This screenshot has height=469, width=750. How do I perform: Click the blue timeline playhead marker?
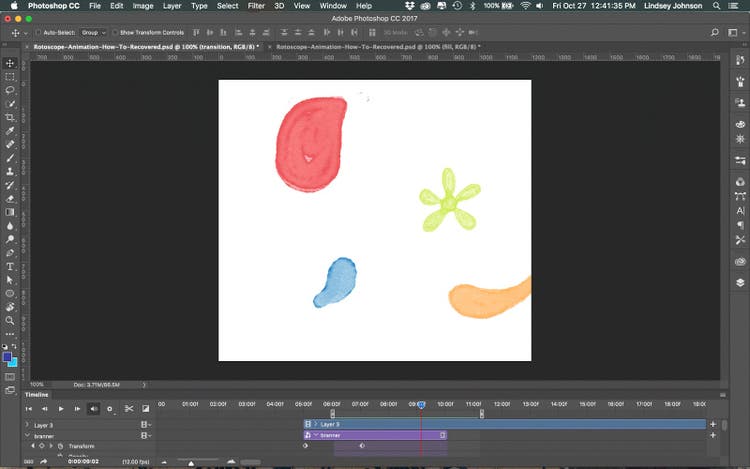(x=421, y=404)
